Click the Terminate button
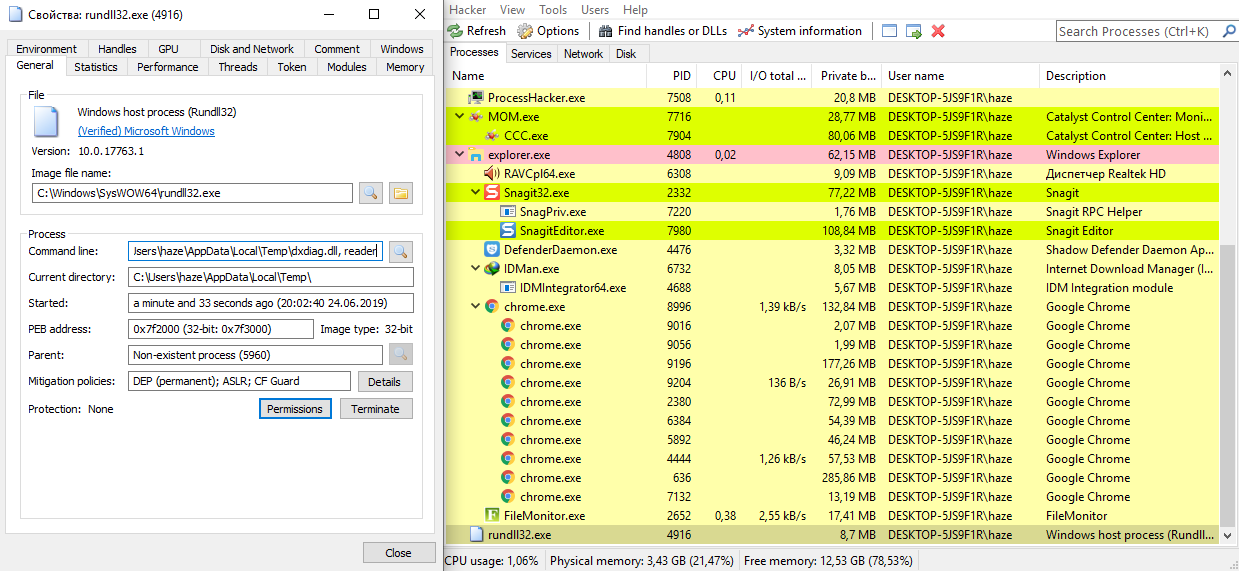Screen dimensions: 1239x571 (375, 409)
